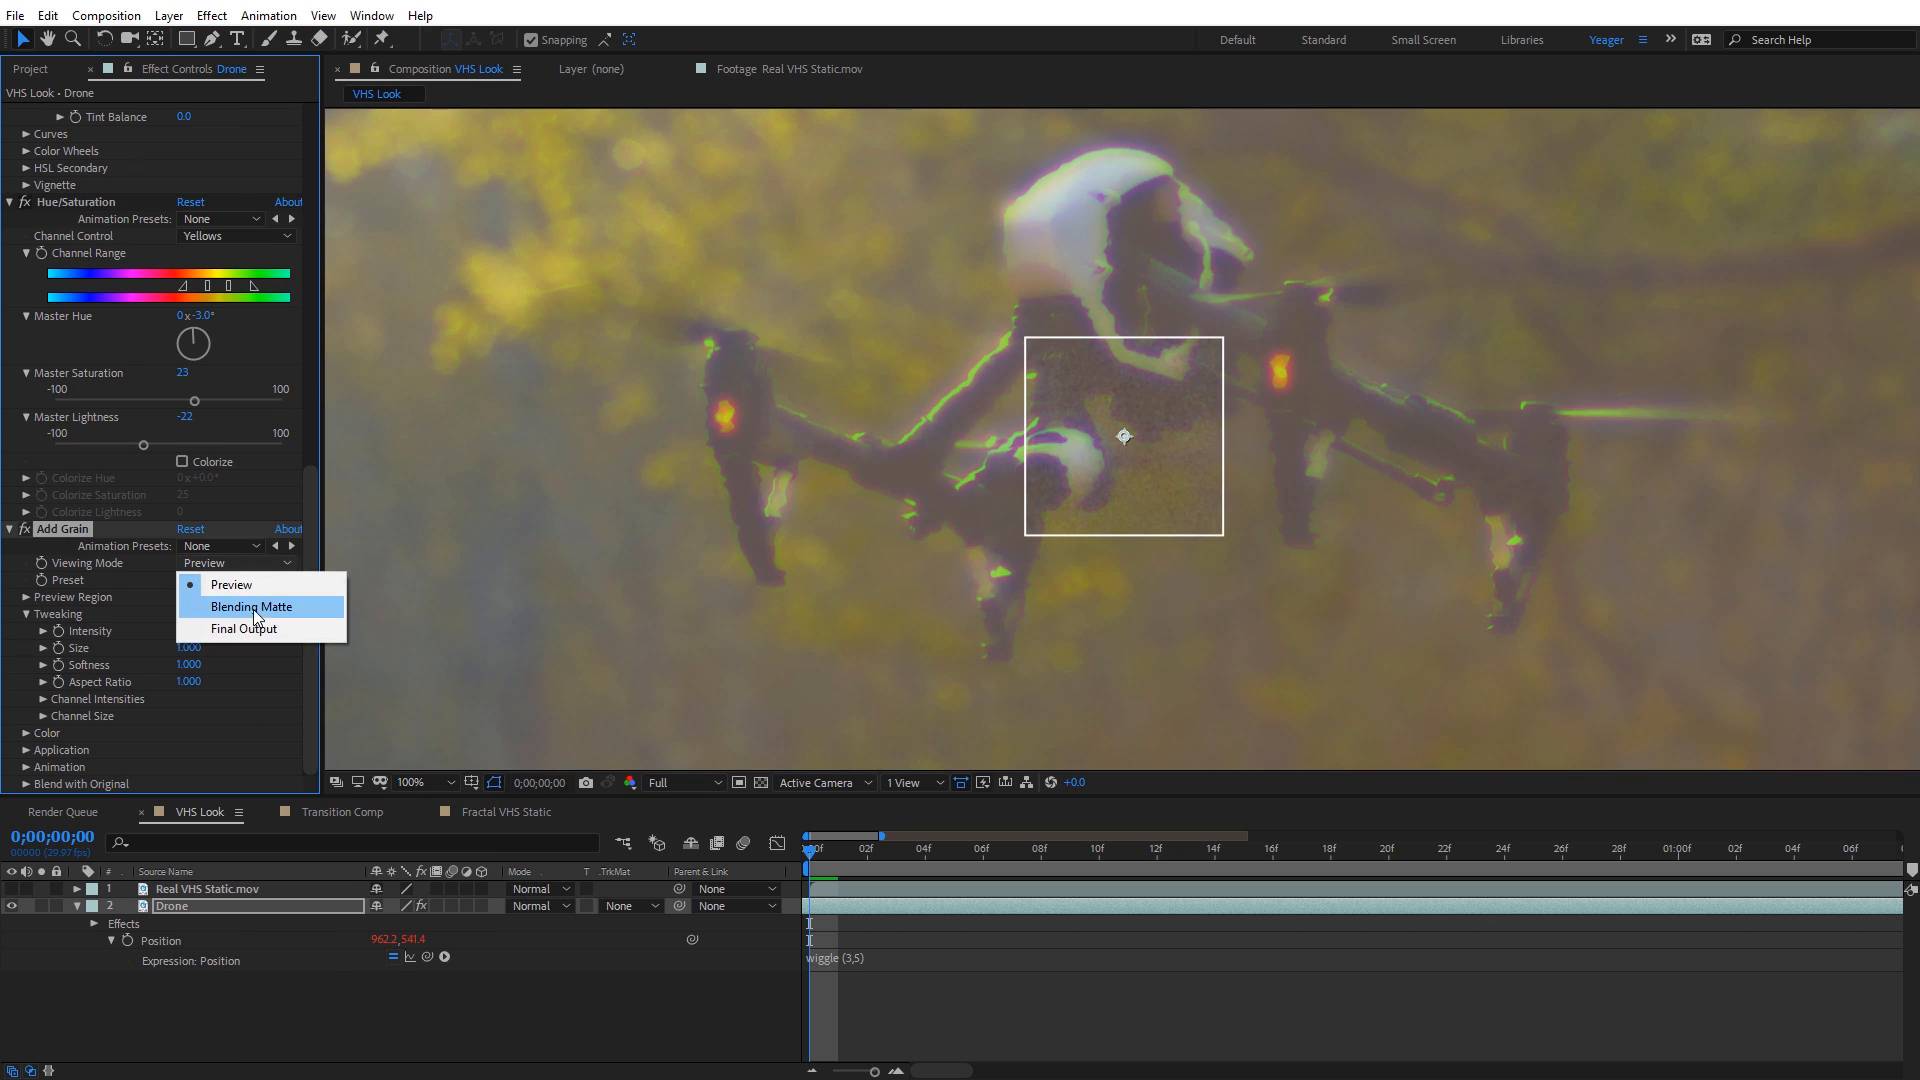Expand the Intensity property
Viewport: 1920px width, 1080px height.
coord(44,630)
